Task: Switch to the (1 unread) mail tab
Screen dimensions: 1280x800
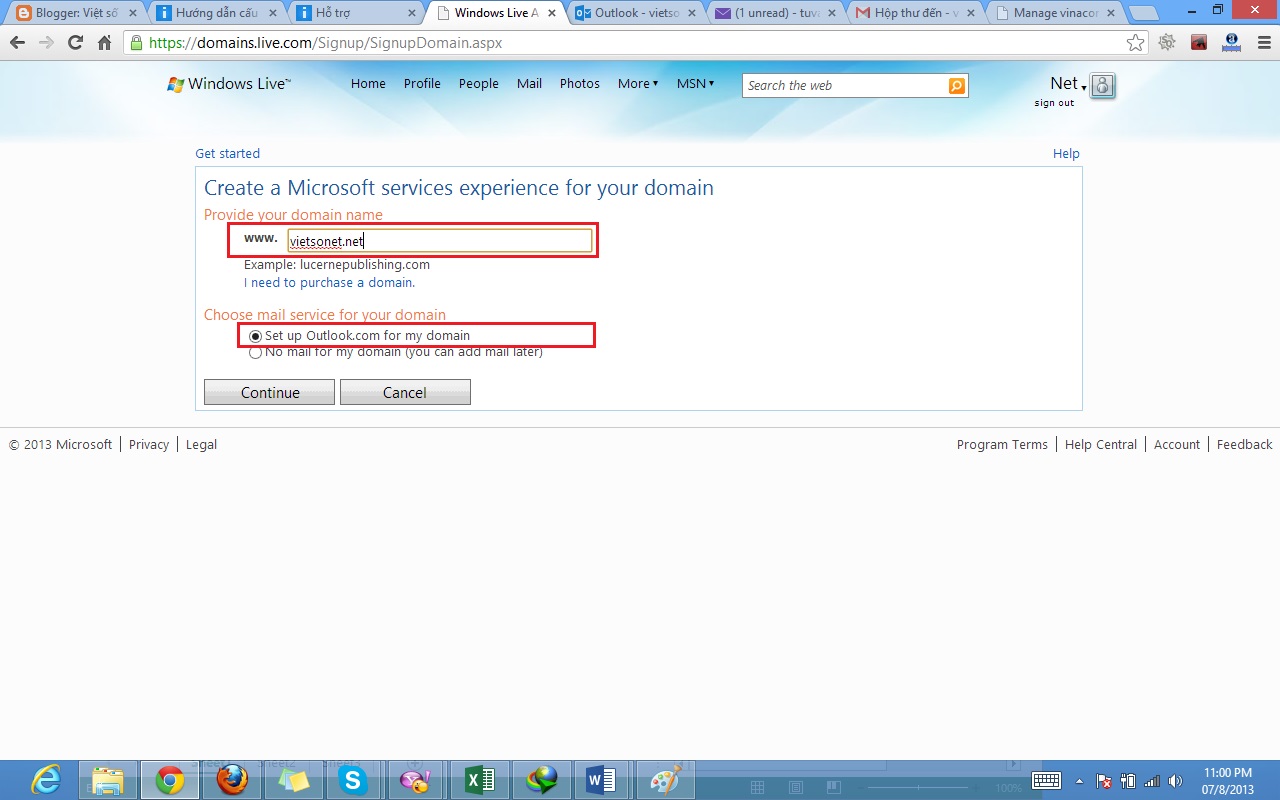Action: pos(775,14)
